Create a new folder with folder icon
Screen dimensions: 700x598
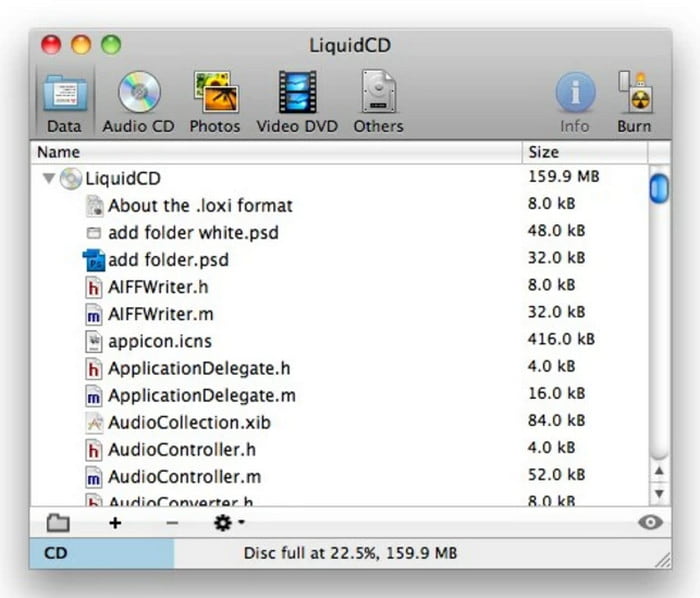tap(58, 523)
